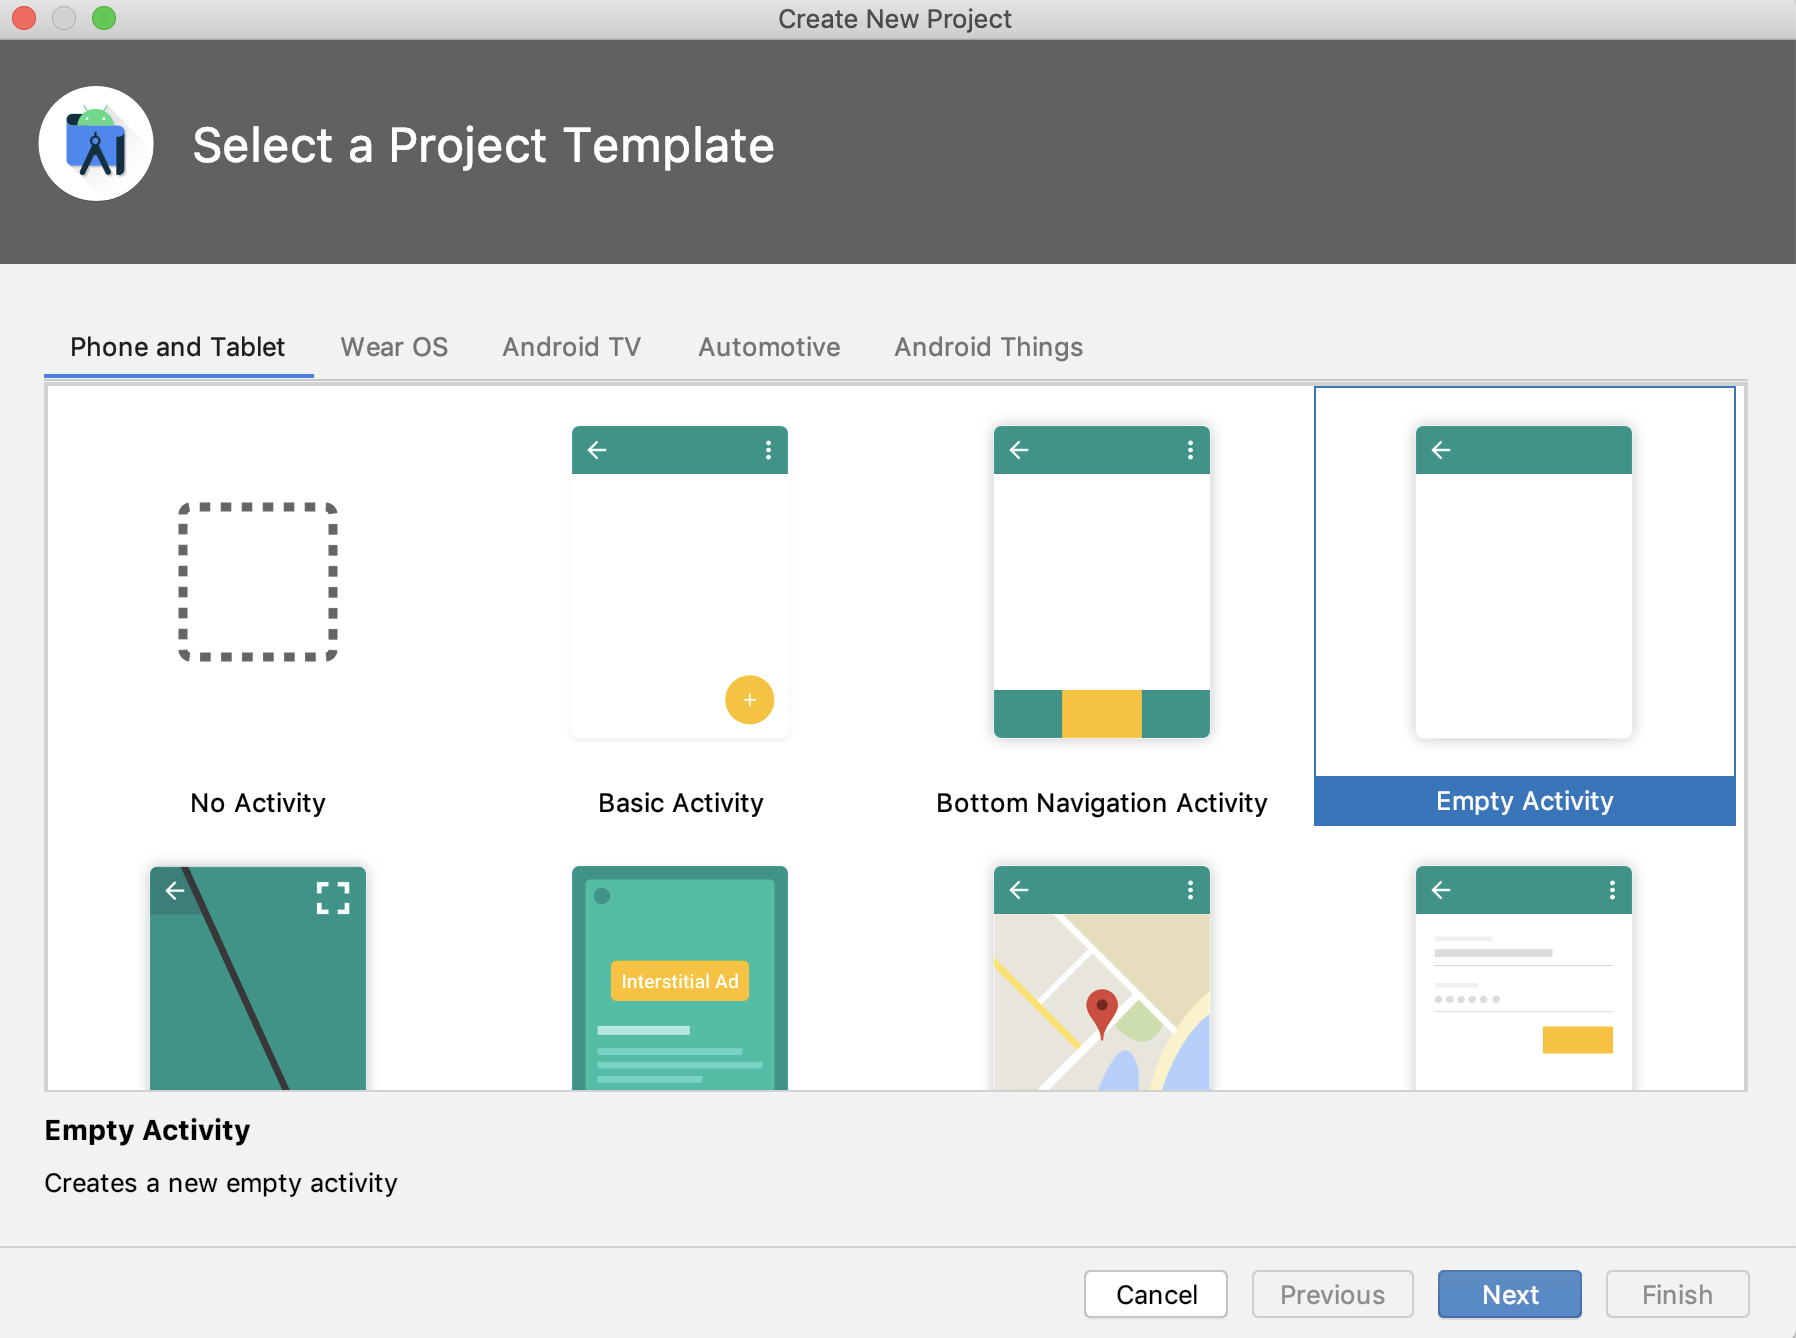1796x1338 pixels.
Task: Open the Android Things tab
Action: (988, 347)
